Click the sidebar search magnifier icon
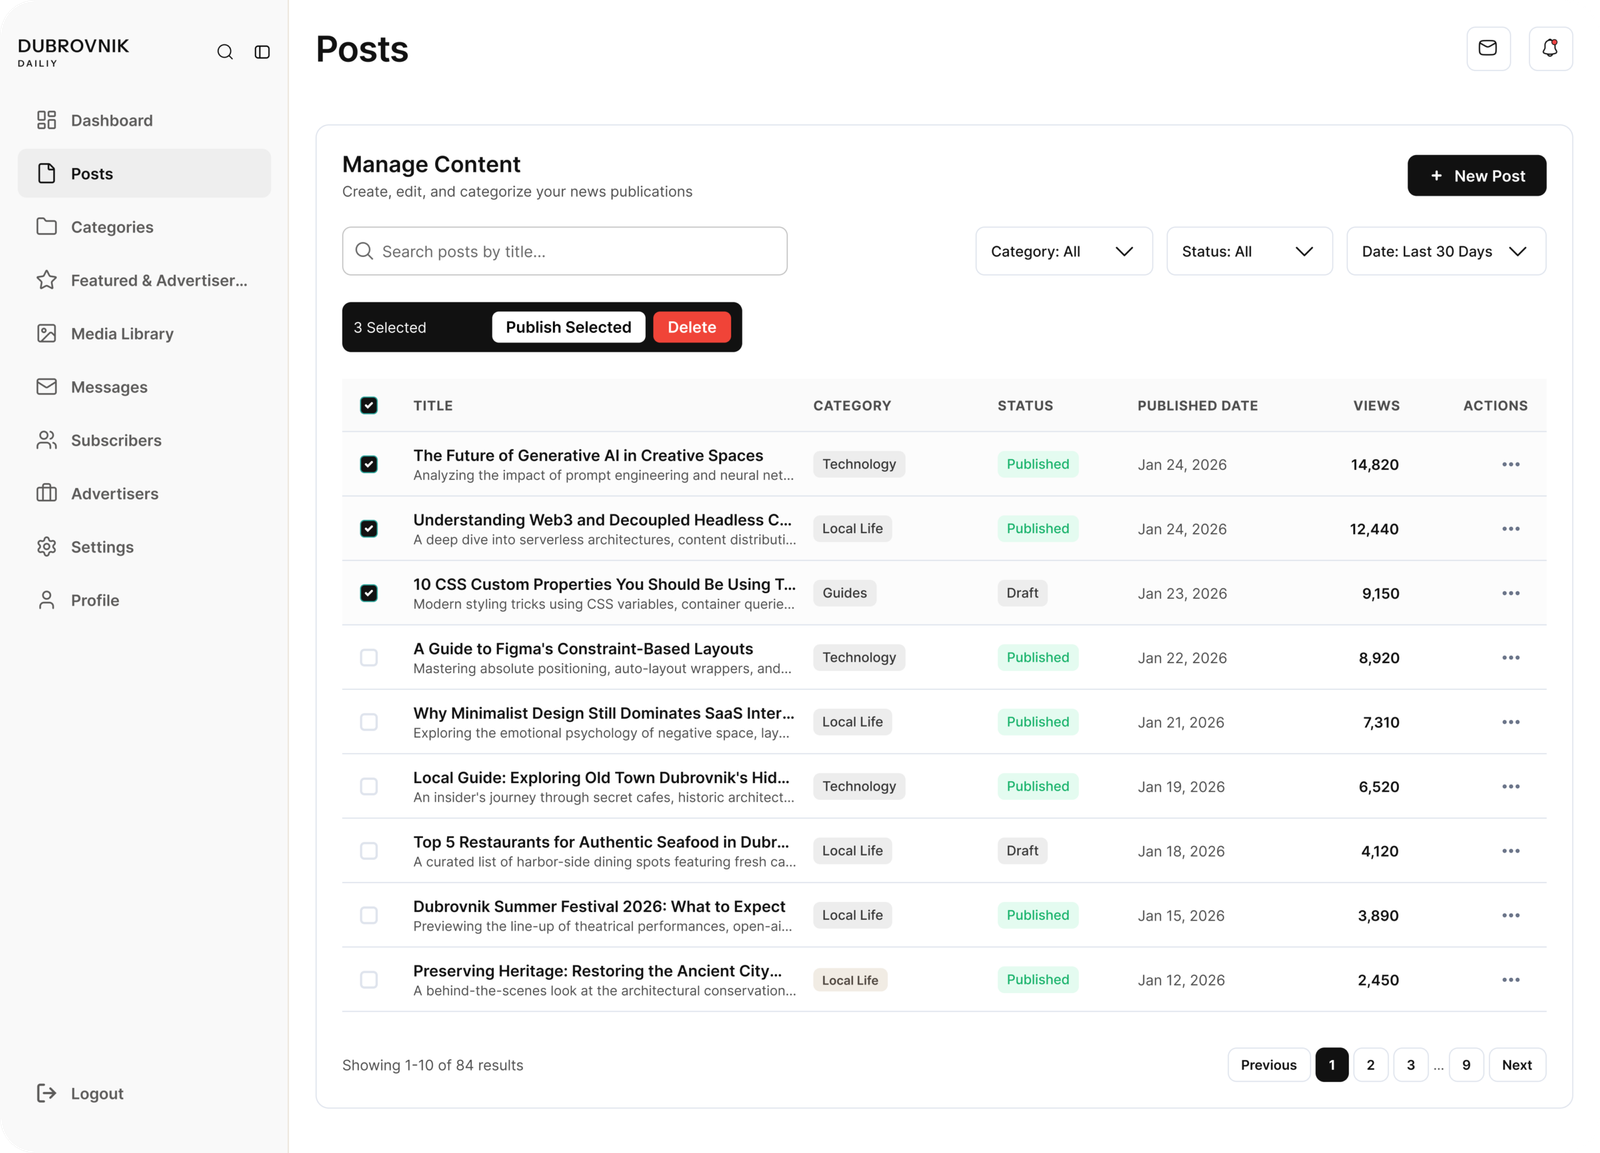Screen dimensions: 1600x1153 click(225, 52)
